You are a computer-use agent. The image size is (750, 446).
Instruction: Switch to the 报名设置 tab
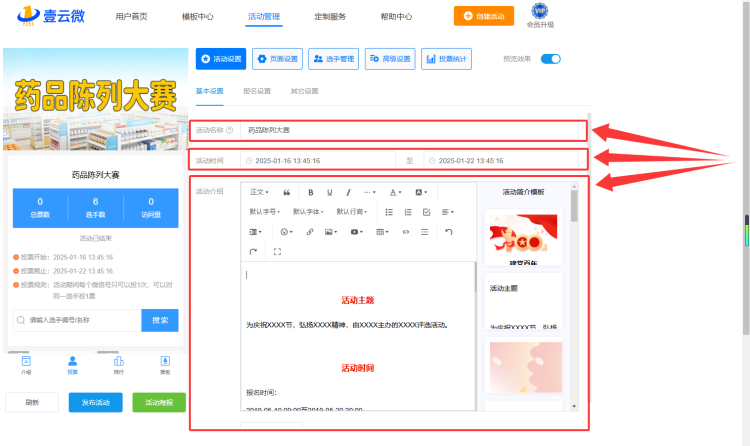[257, 91]
